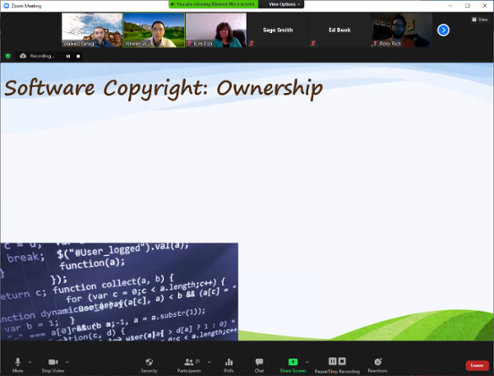Image resolution: width=494 pixels, height=376 pixels.
Task: Click the code image on the slide
Action: point(119,292)
